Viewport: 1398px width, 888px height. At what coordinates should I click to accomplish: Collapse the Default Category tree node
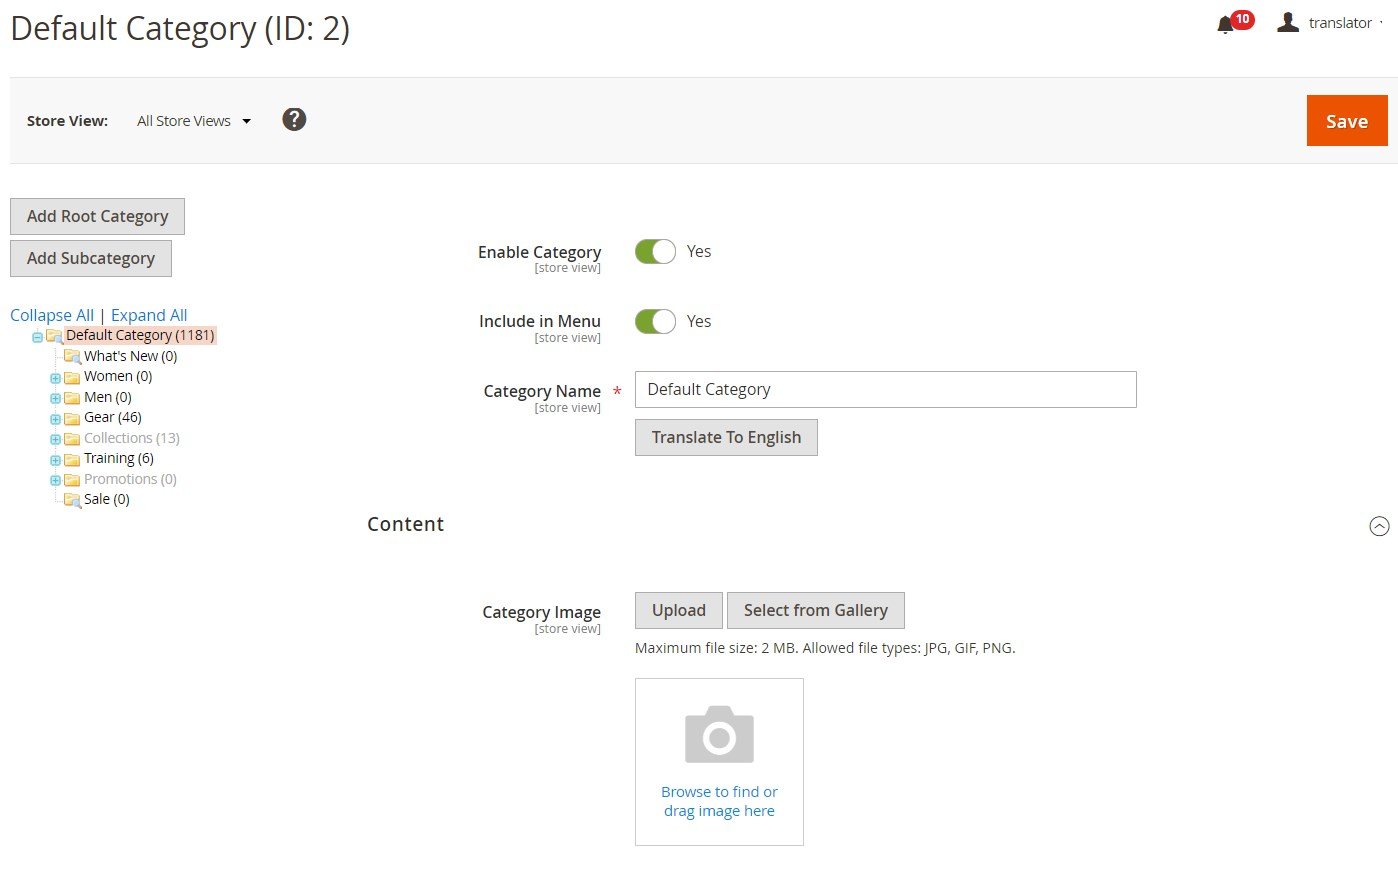click(x=37, y=337)
